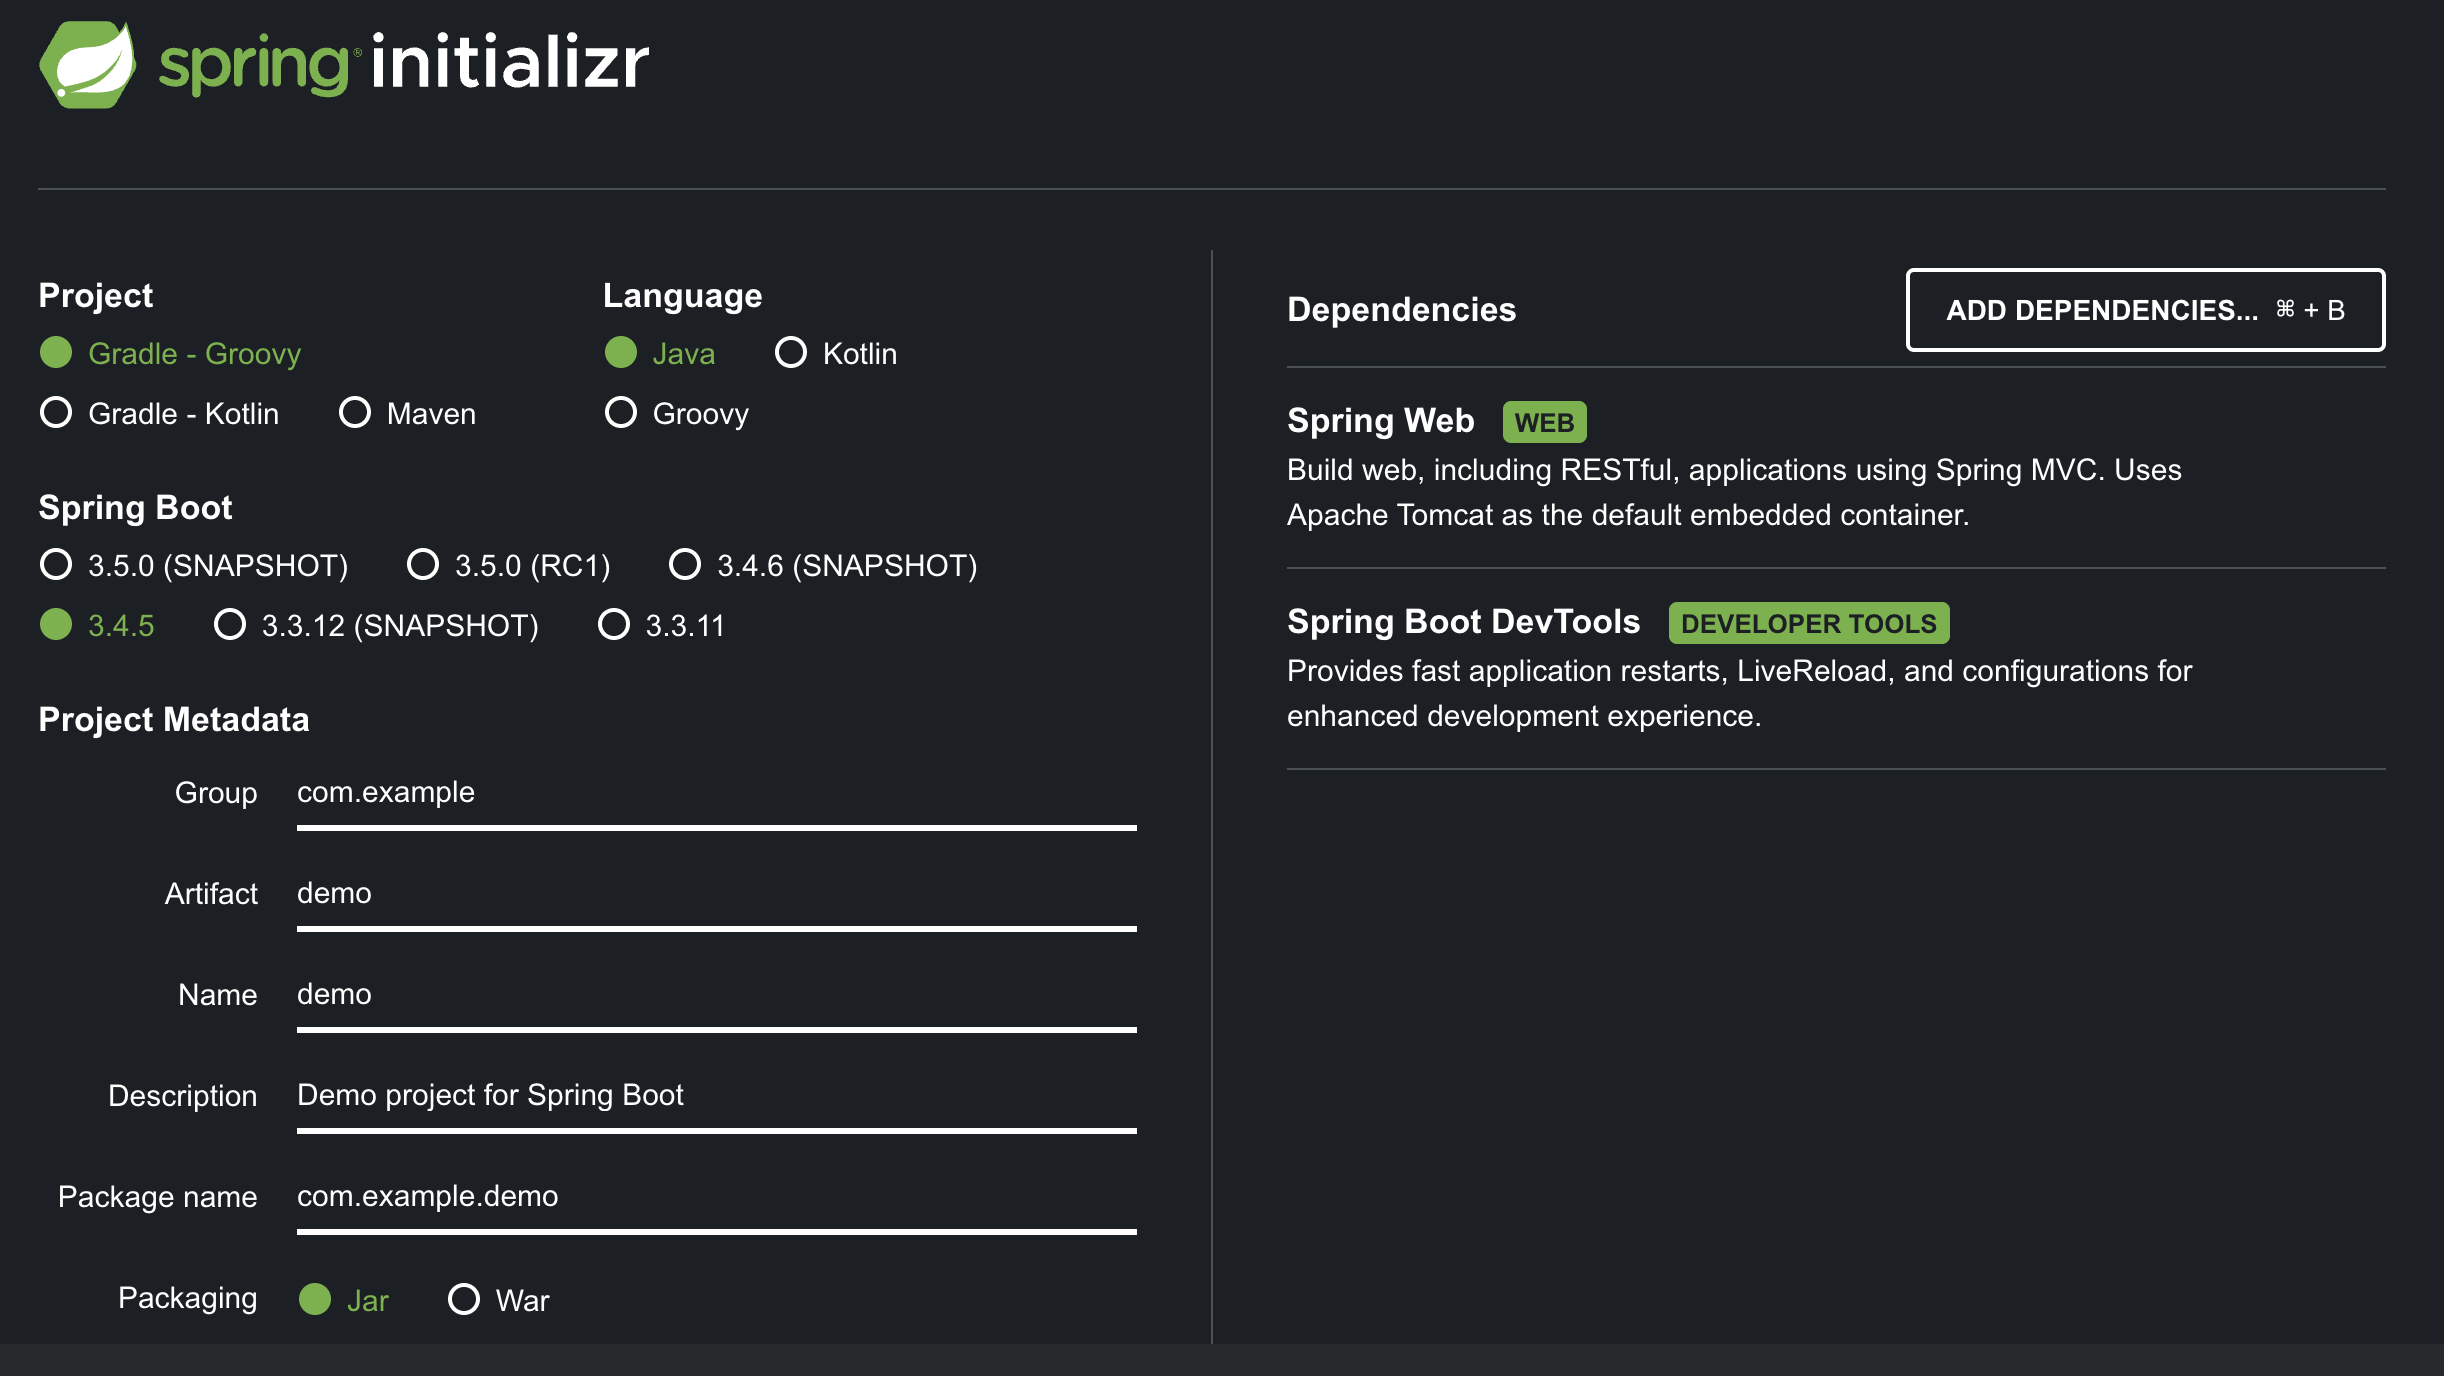
Task: Click the spring initializr title text
Action: (404, 62)
